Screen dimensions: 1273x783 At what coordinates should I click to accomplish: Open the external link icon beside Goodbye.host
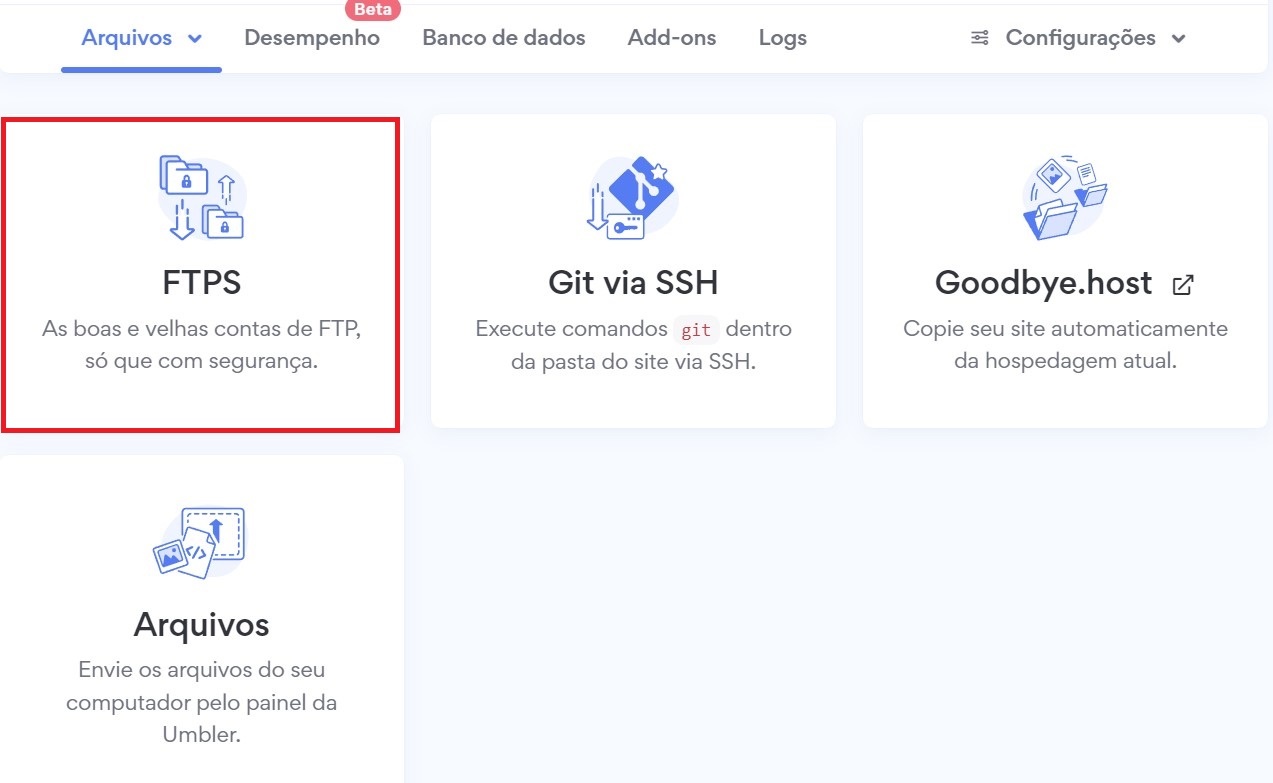[1183, 285]
